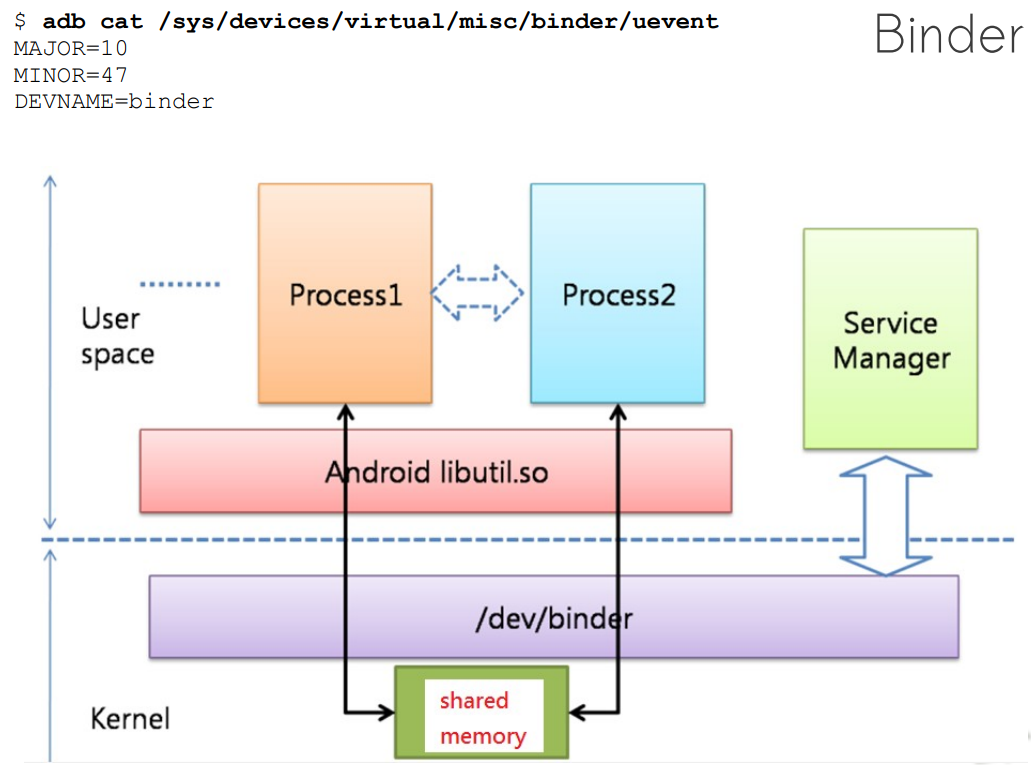The image size is (1031, 771).
Task: Click the DEVNAME=binder output text
Action: 113,100
